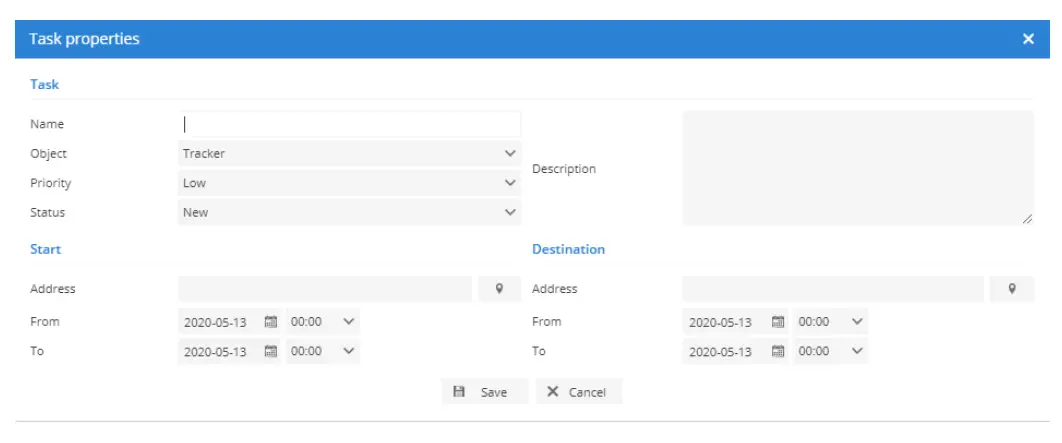Open Destination From time dropdown
The image size is (1062, 443).
pos(831,322)
